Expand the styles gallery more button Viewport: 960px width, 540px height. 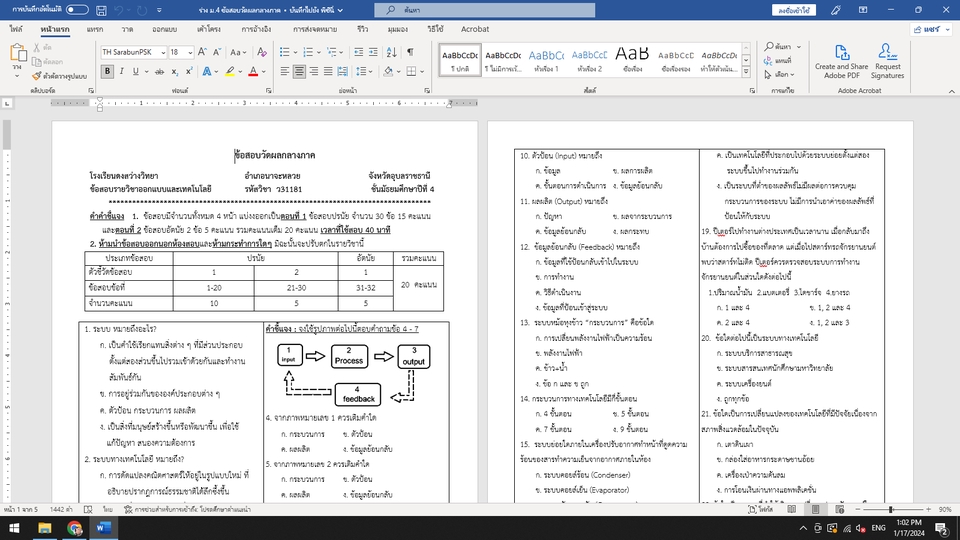pos(746,72)
